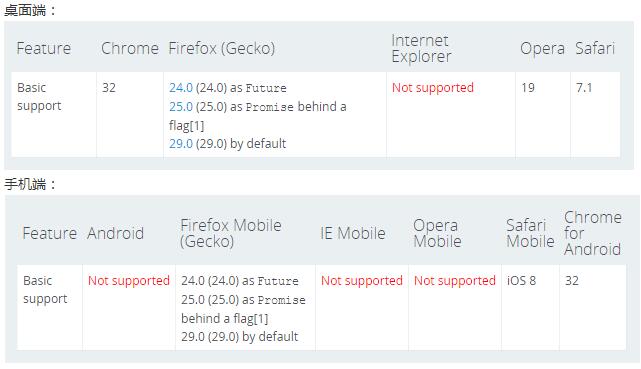Click iOS 8 Safari Mobile cell

coord(530,307)
